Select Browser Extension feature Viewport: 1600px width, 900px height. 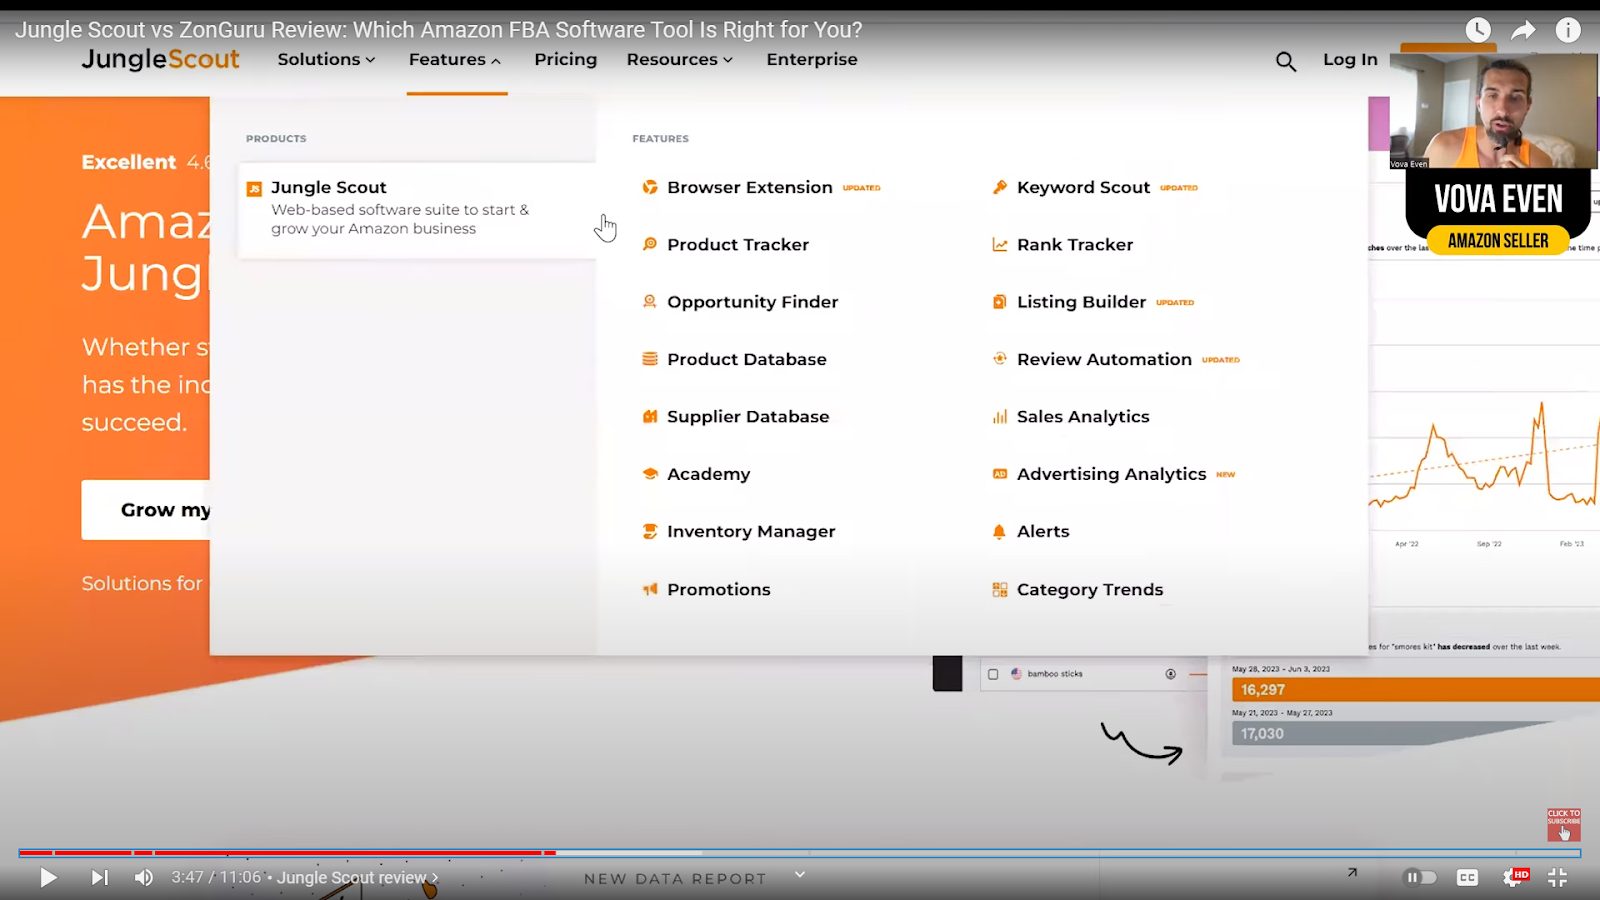[750, 187]
